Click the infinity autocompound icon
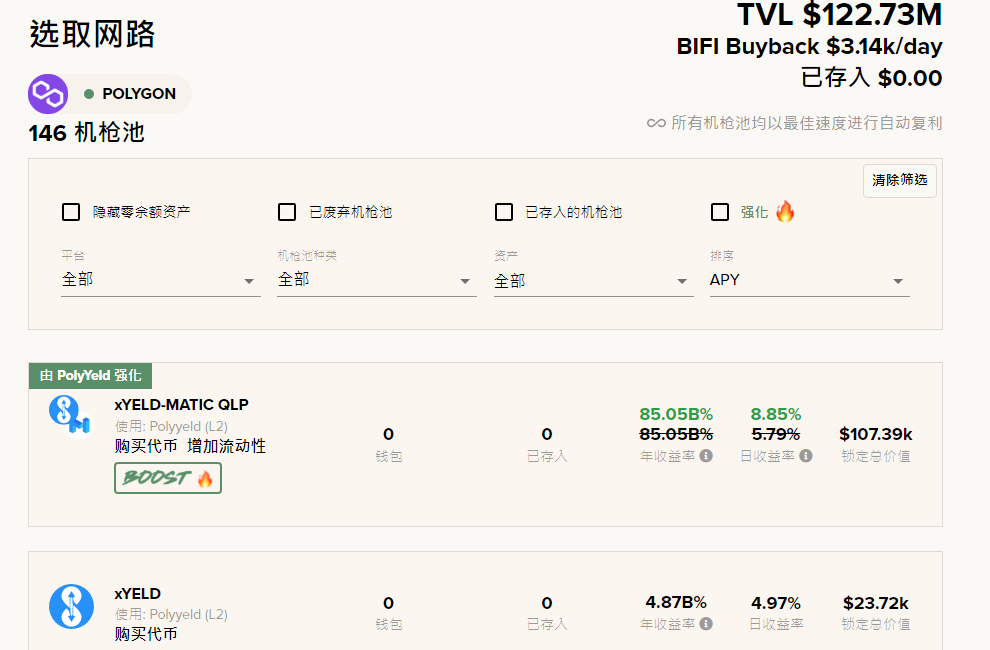Viewport: 990px width, 650px height. (x=656, y=123)
